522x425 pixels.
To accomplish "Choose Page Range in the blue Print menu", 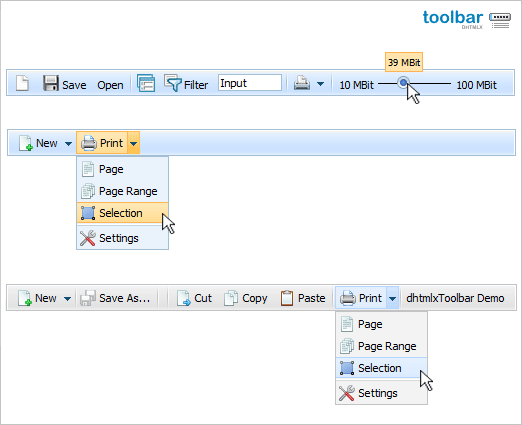I will click(122, 191).
